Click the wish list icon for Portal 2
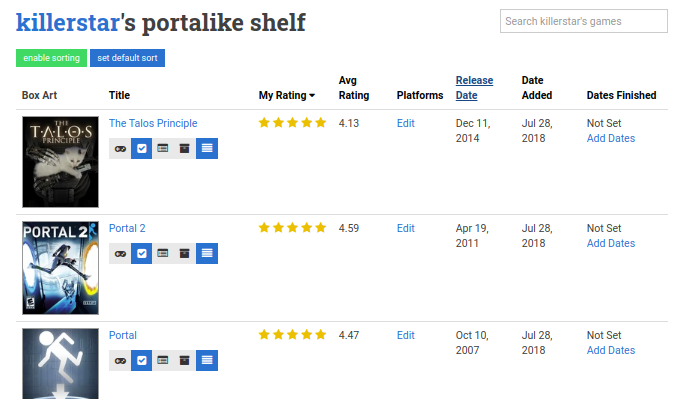The image size is (698, 399). (163, 254)
